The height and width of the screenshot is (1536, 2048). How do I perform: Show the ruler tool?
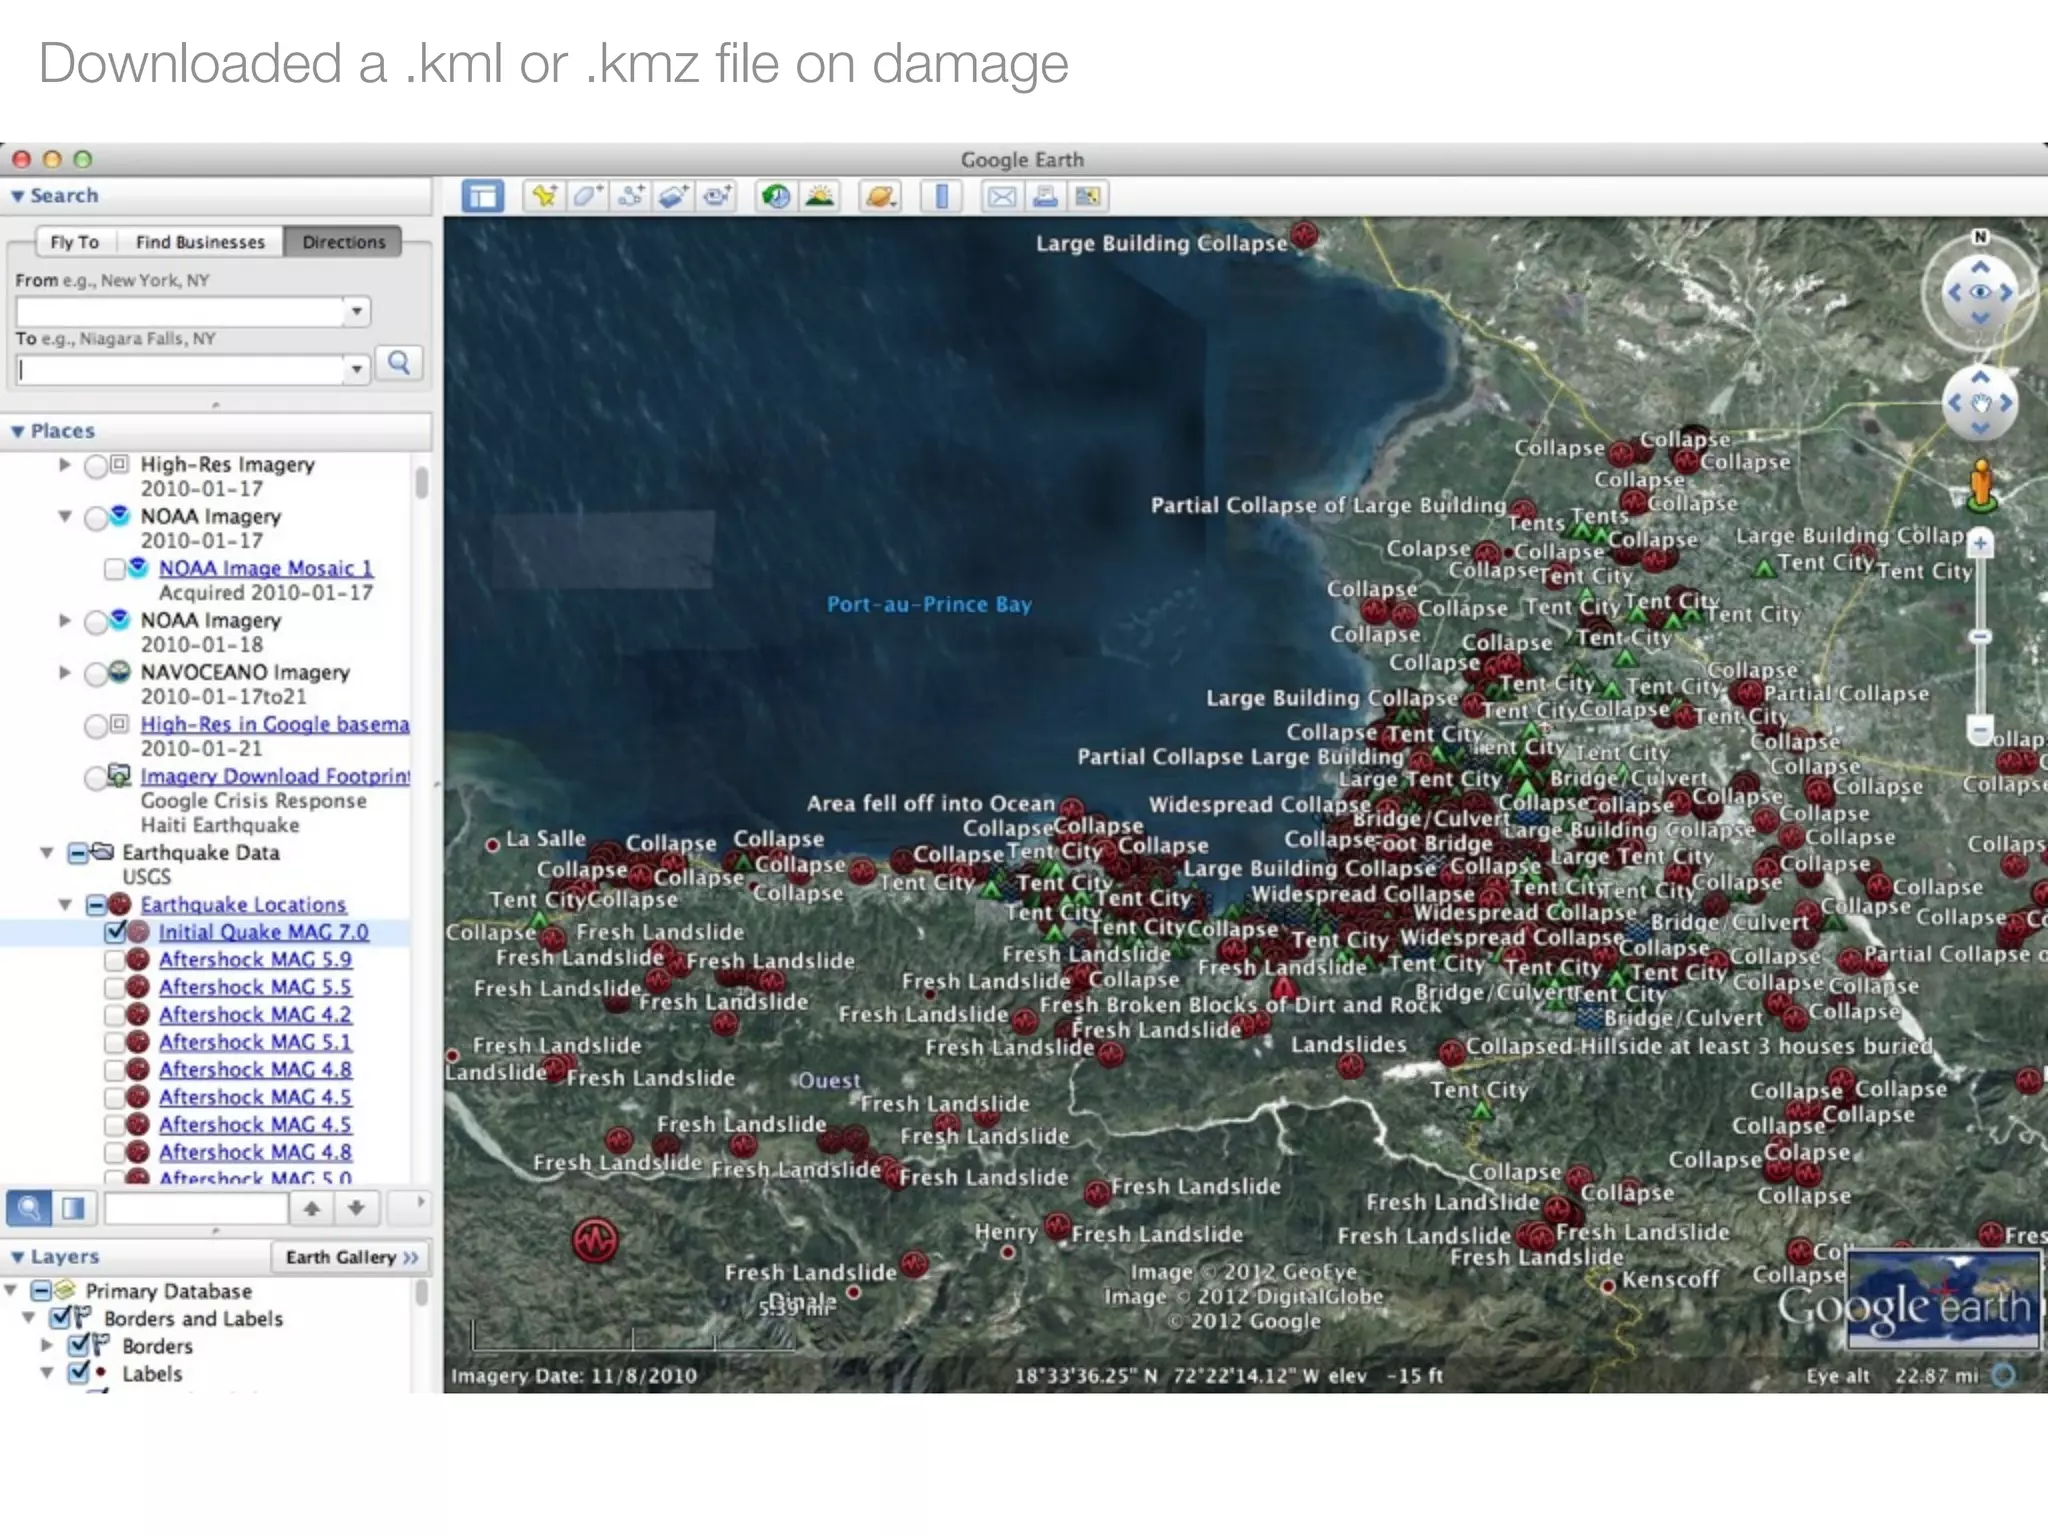point(941,196)
